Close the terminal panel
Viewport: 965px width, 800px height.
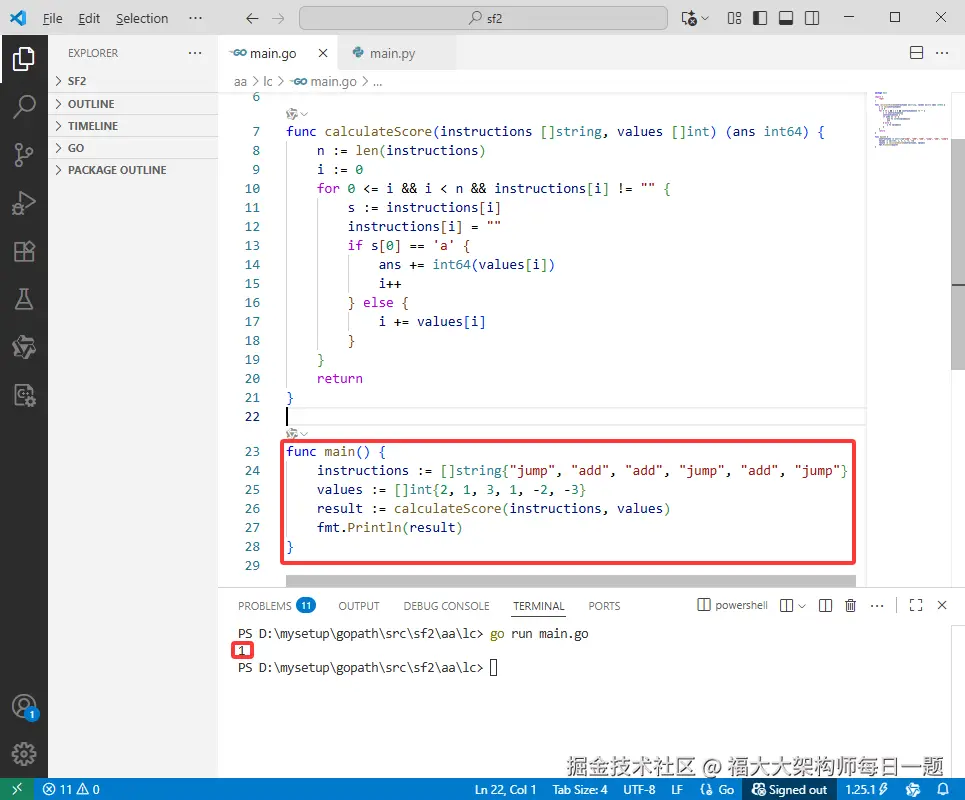point(942,606)
